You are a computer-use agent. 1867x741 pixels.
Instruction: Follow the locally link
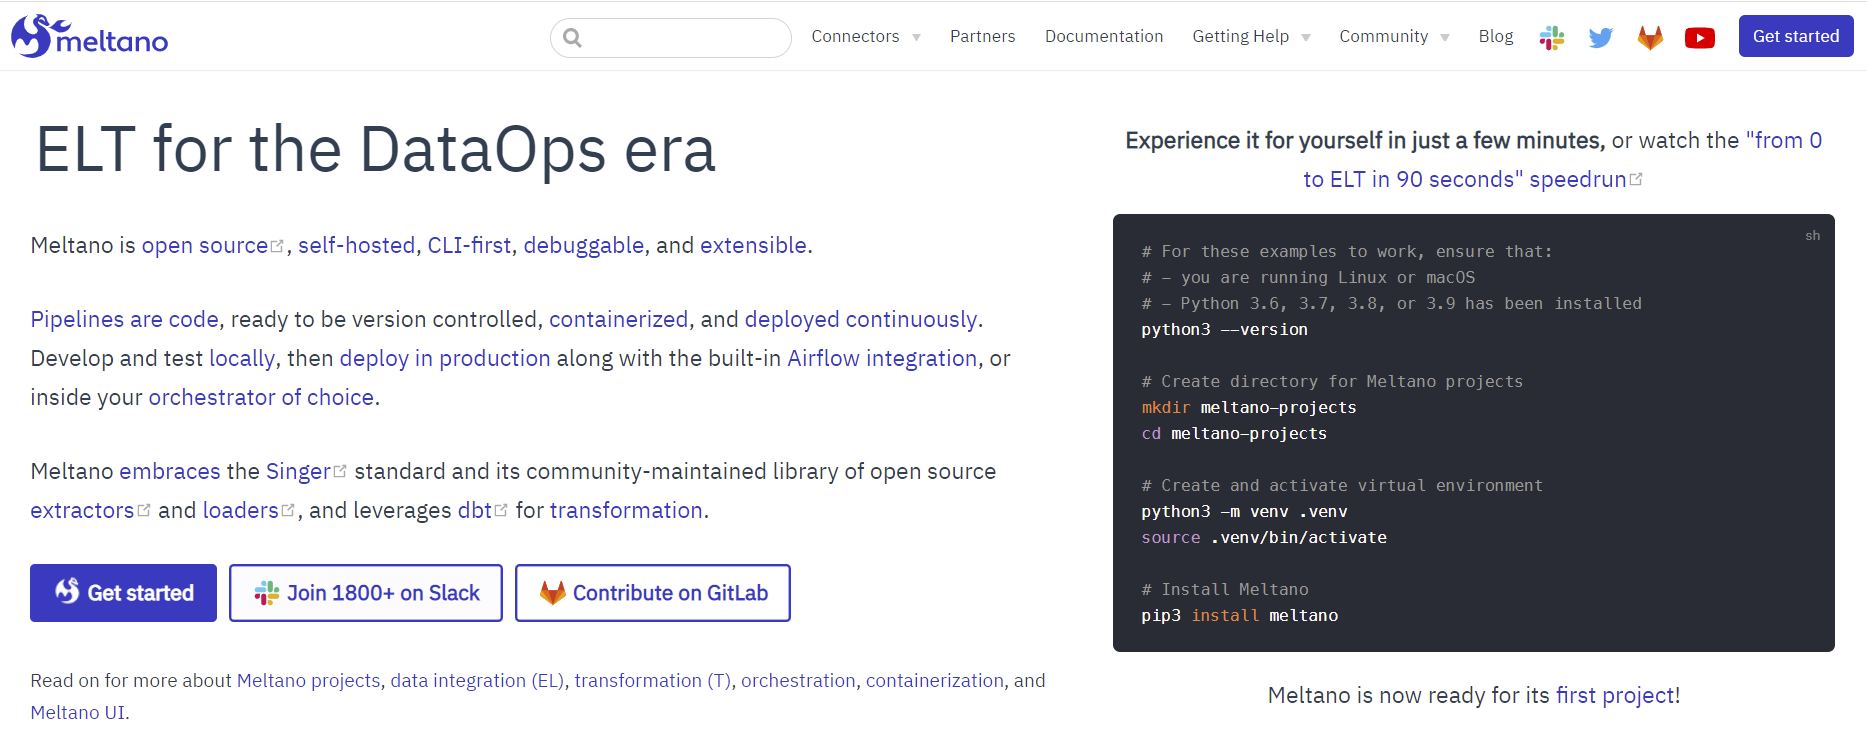point(242,358)
